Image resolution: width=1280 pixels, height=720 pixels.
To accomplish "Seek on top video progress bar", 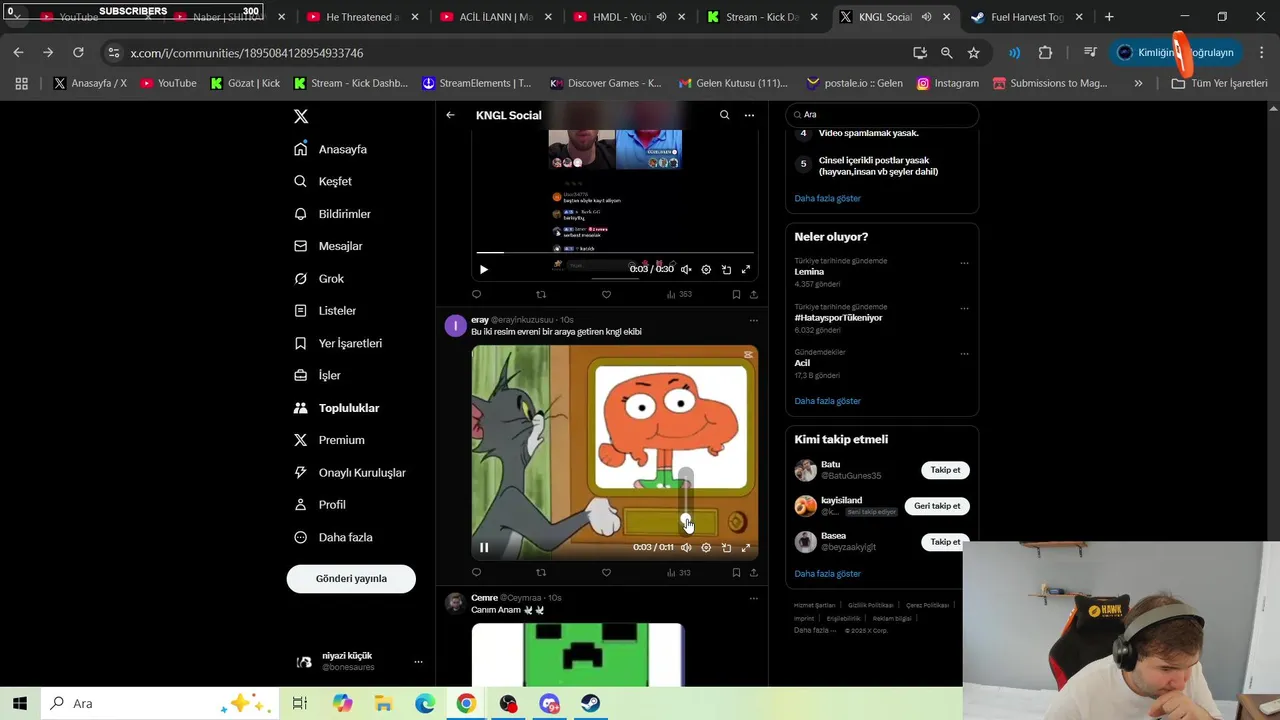I will pos(615,252).
